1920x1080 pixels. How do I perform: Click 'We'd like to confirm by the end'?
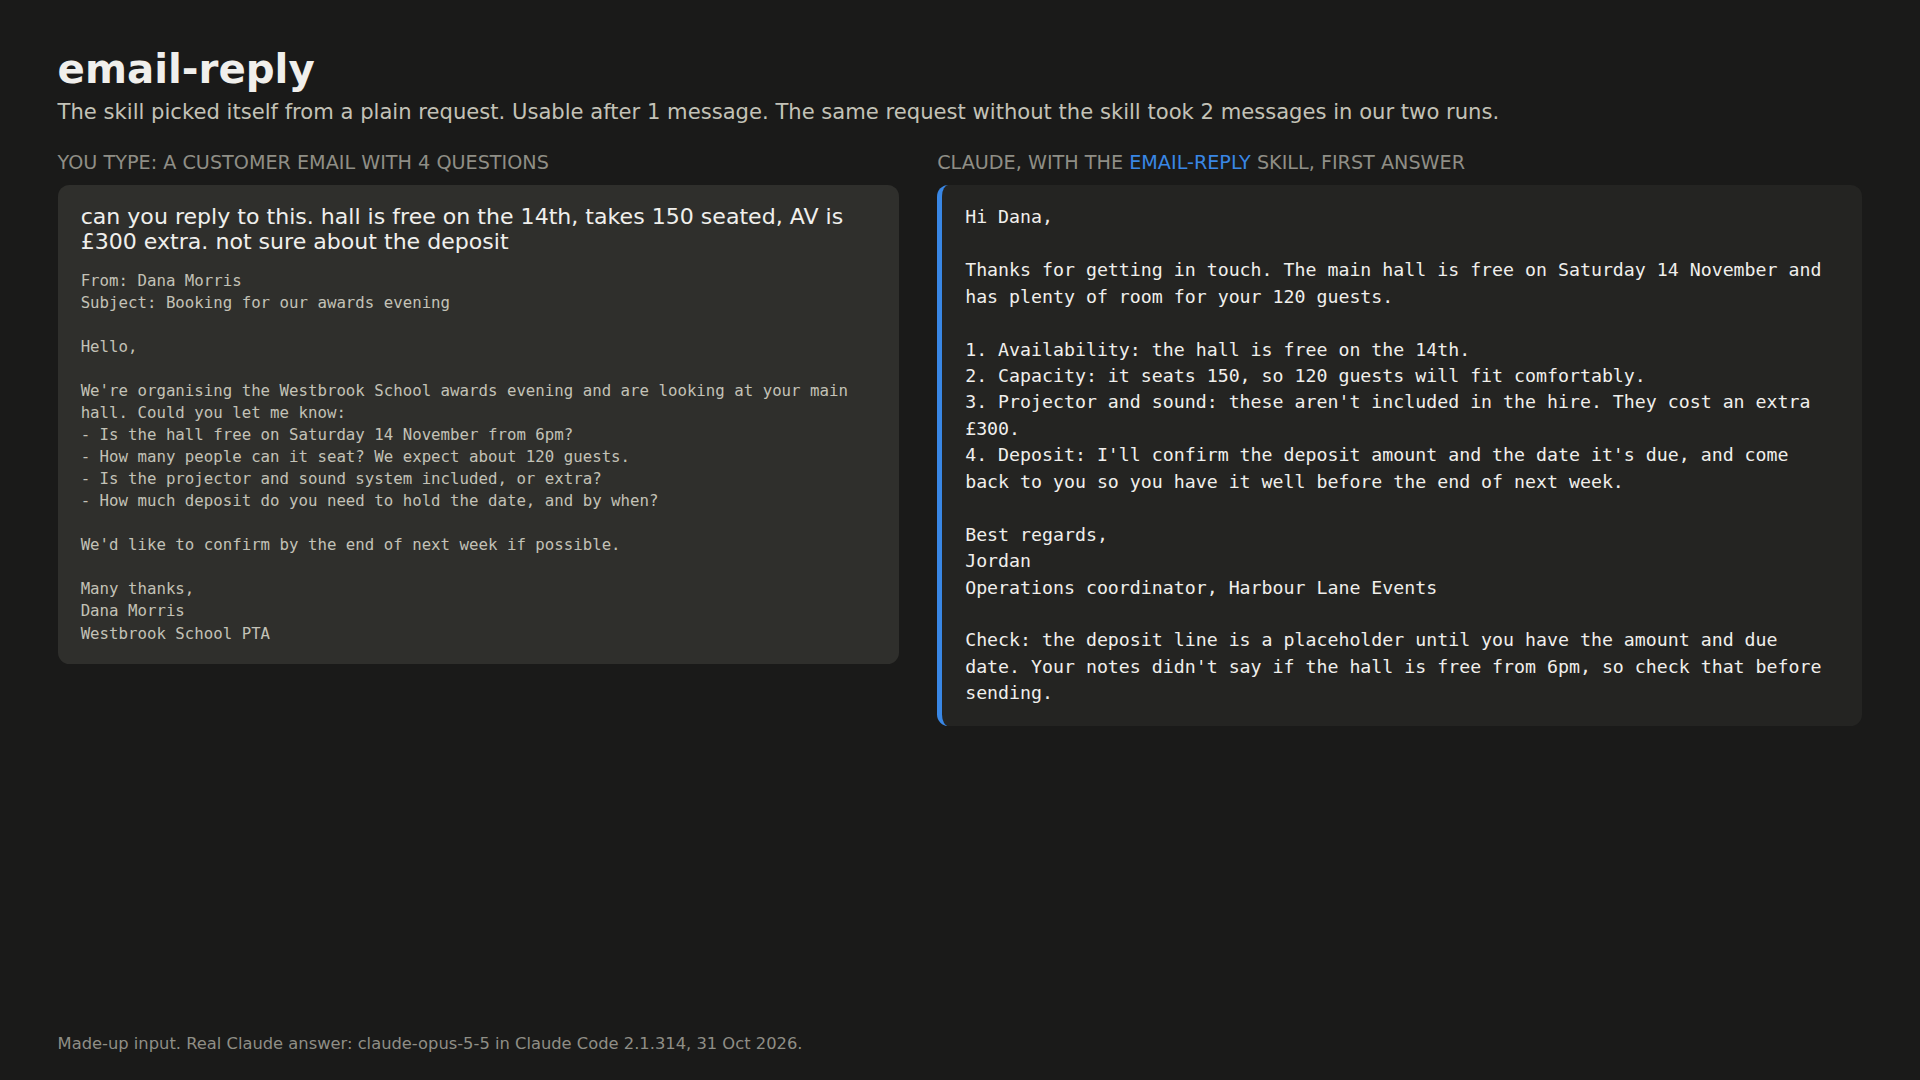350,545
